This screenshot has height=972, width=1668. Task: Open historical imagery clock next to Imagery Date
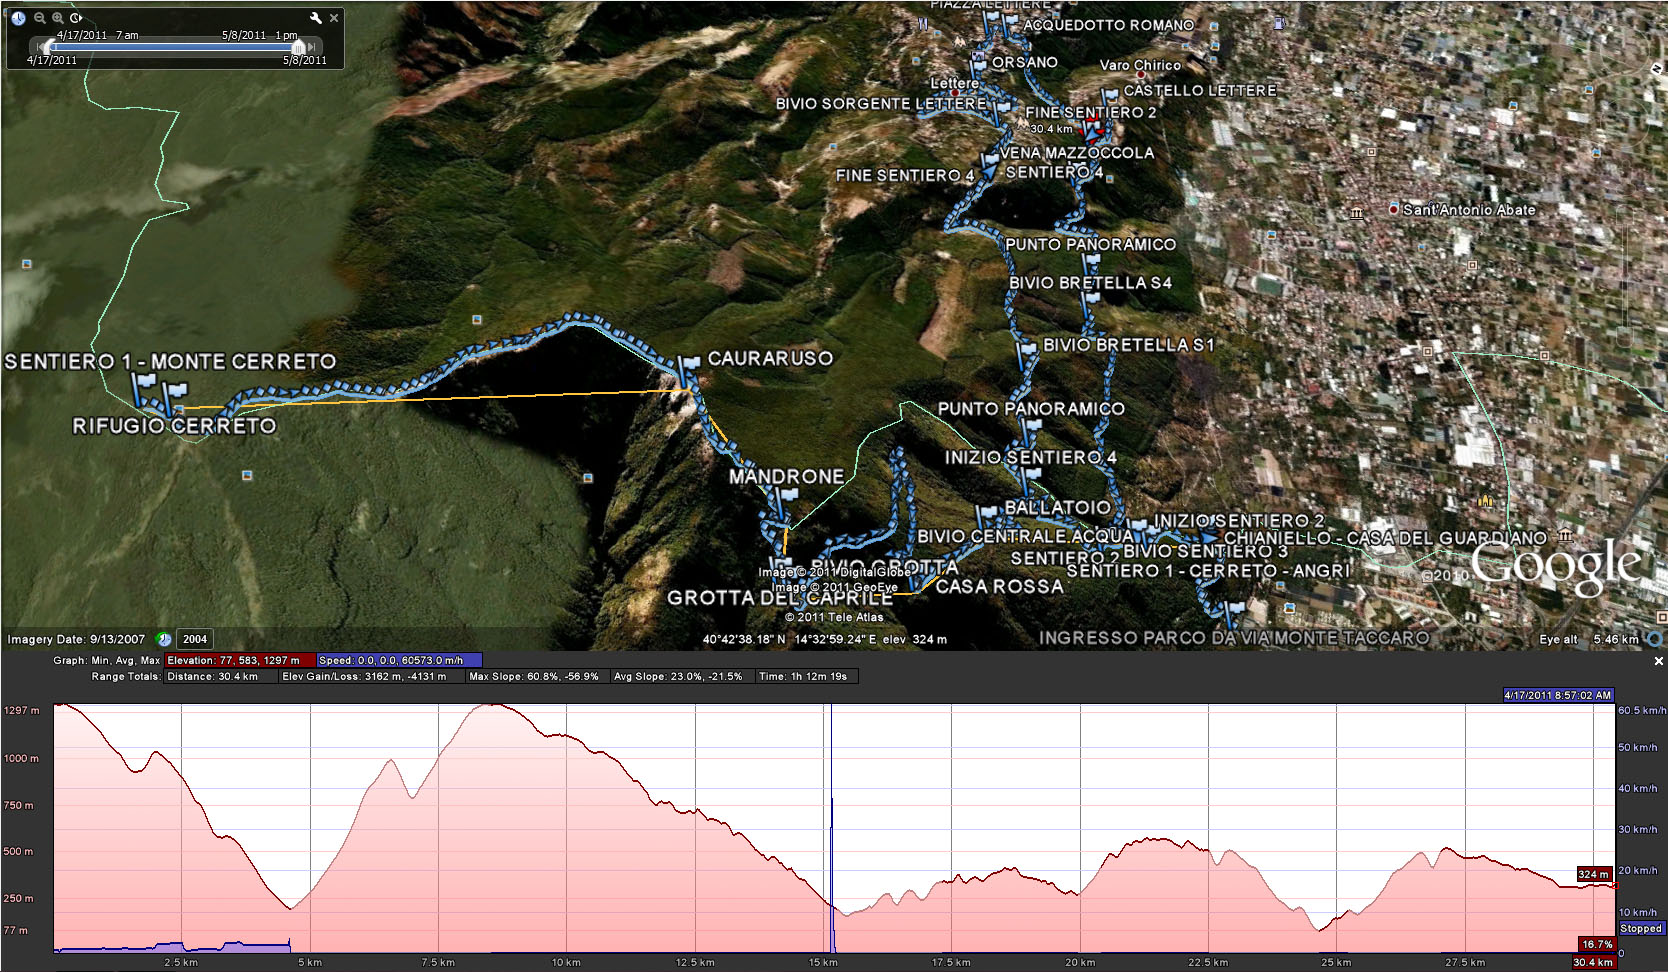(165, 639)
